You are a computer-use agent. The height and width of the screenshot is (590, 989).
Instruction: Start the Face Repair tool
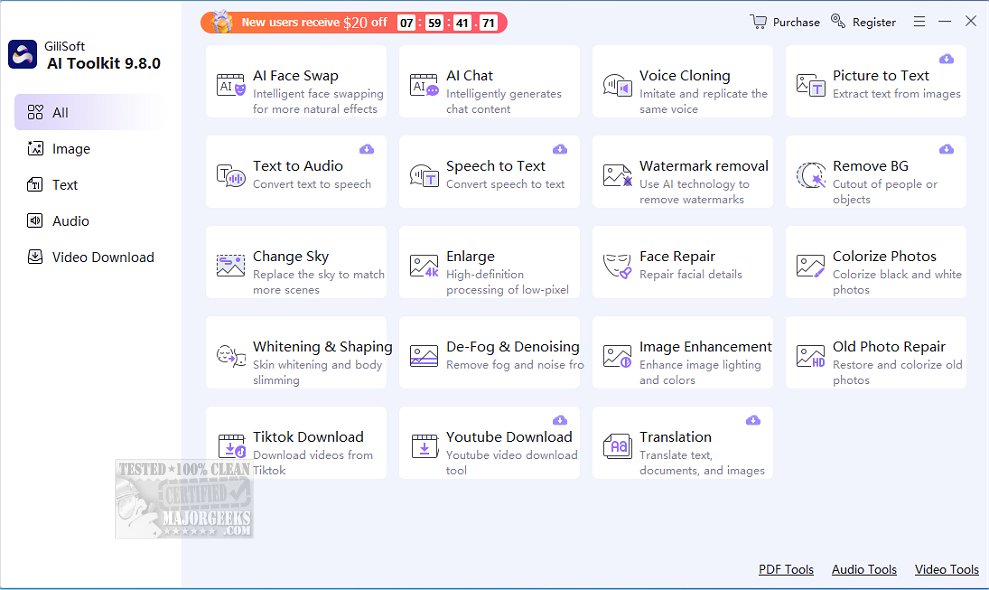click(x=683, y=262)
